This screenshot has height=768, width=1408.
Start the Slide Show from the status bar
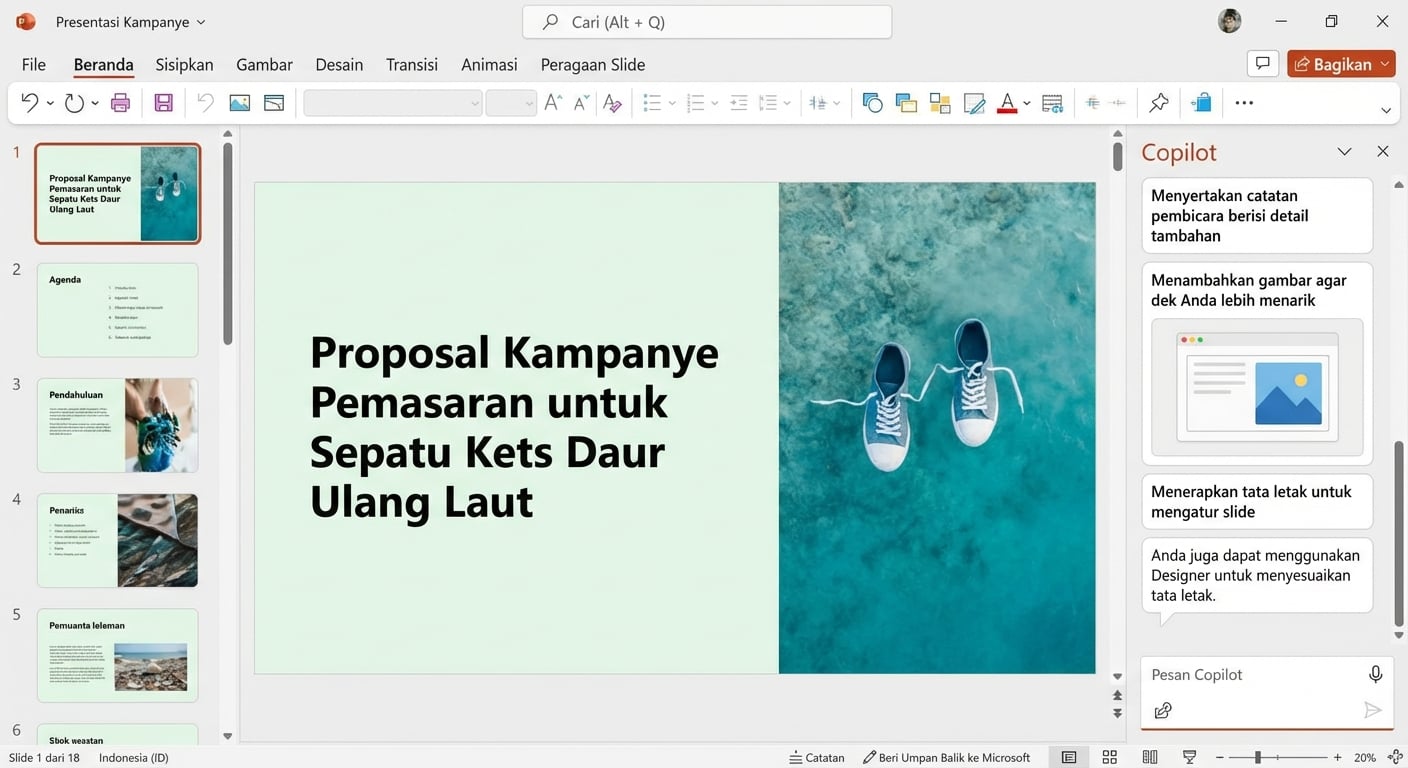tap(1189, 757)
